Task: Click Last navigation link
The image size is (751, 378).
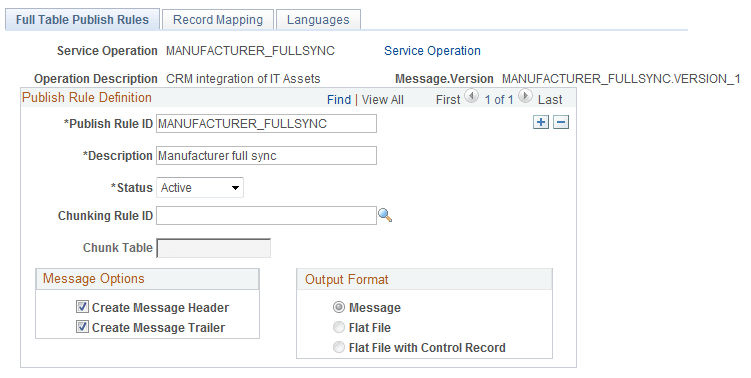Action: click(550, 100)
